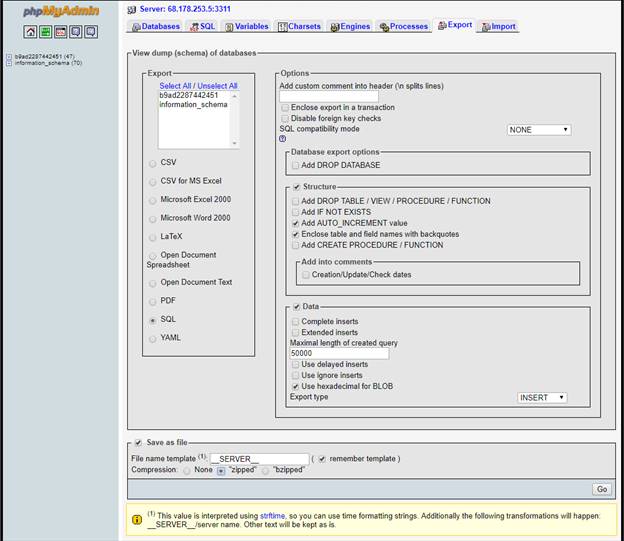Click the Go button

coord(602,489)
